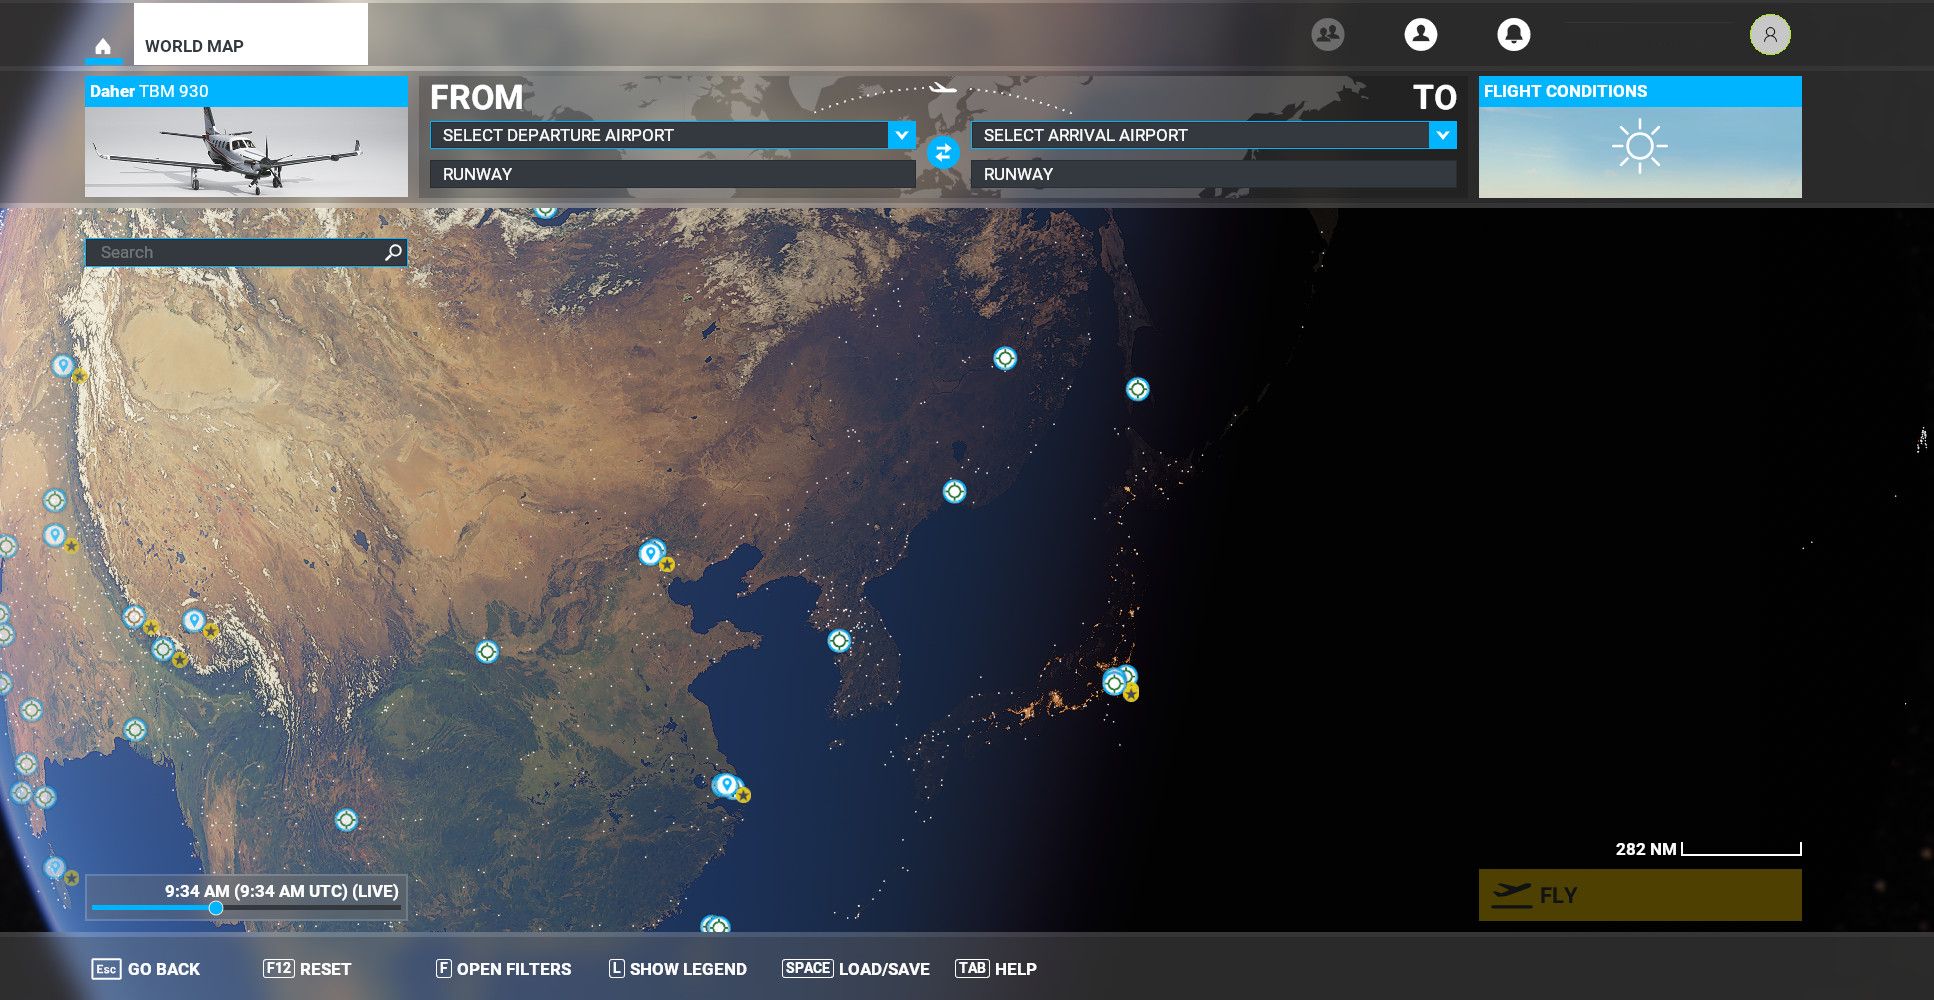Click the time of day slider handle
This screenshot has height=1000, width=1934.
216,908
